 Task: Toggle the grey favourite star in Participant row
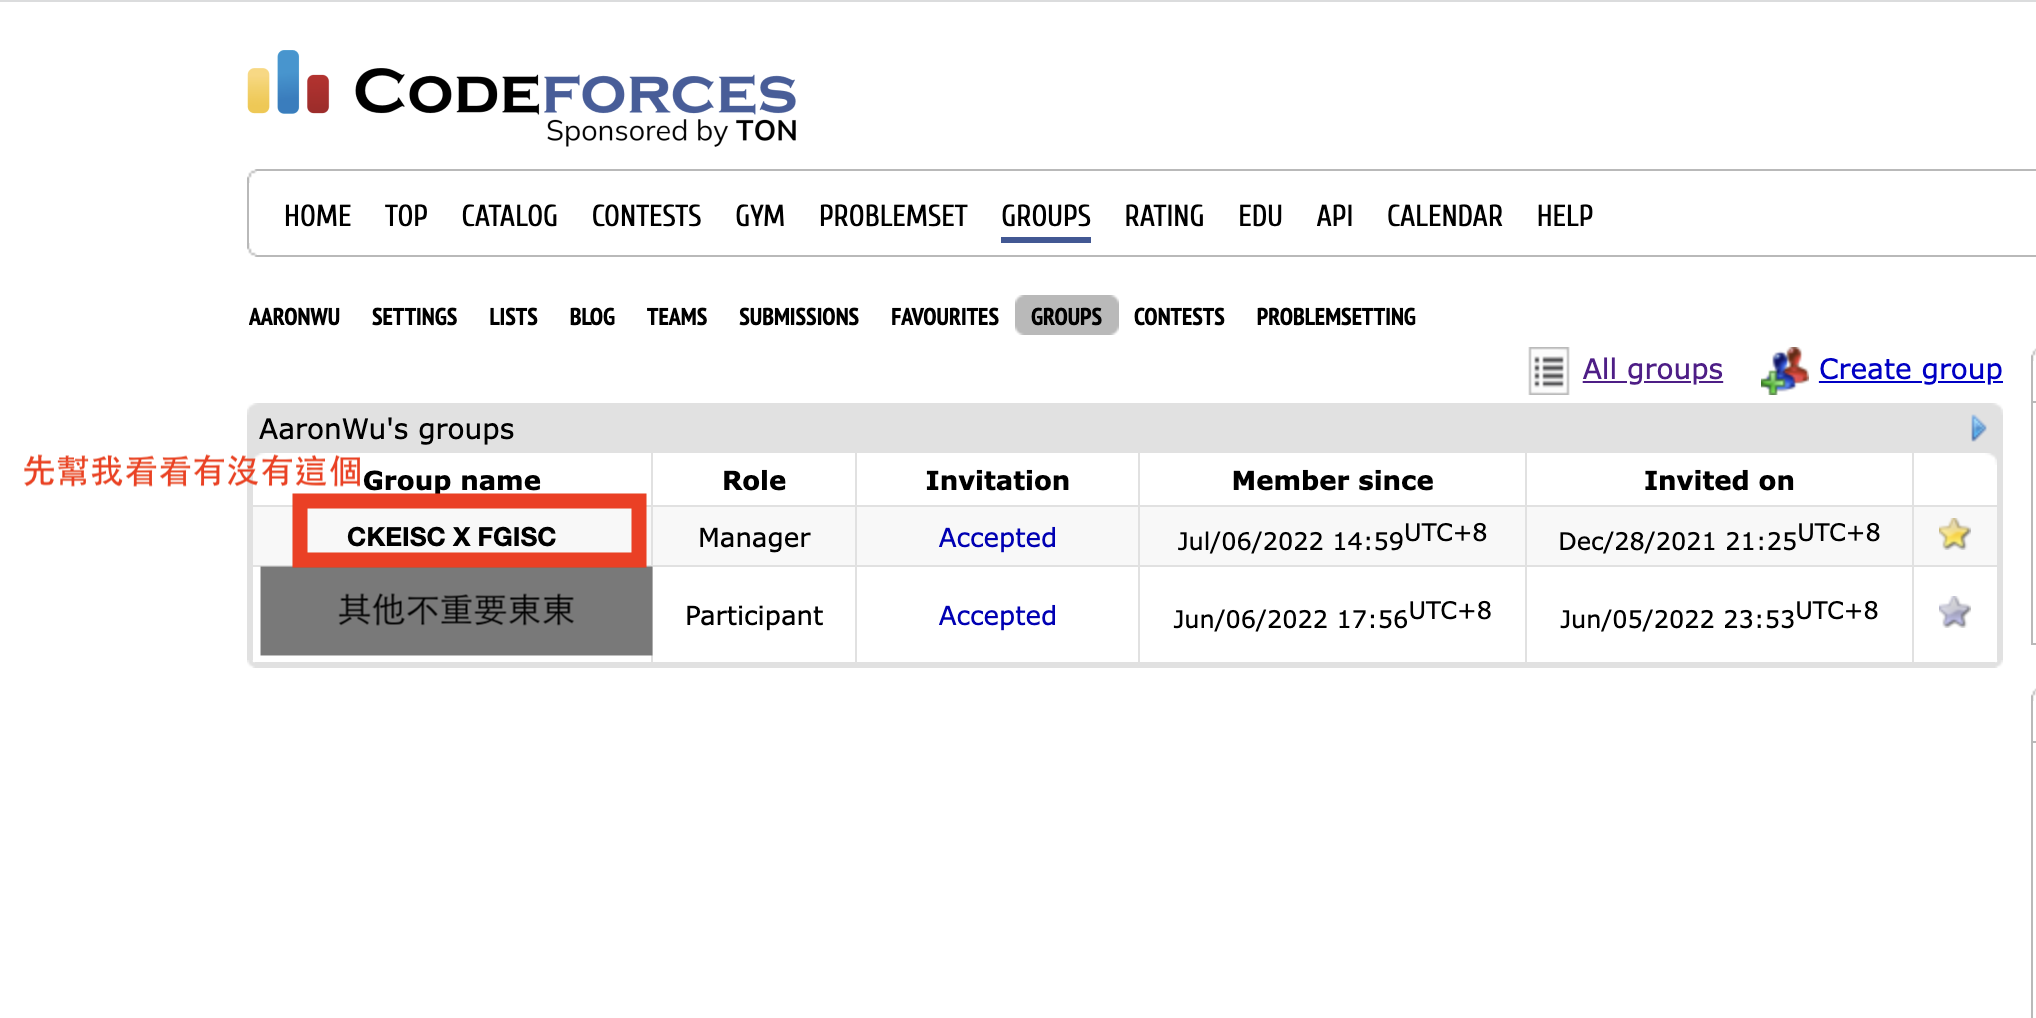(1954, 613)
